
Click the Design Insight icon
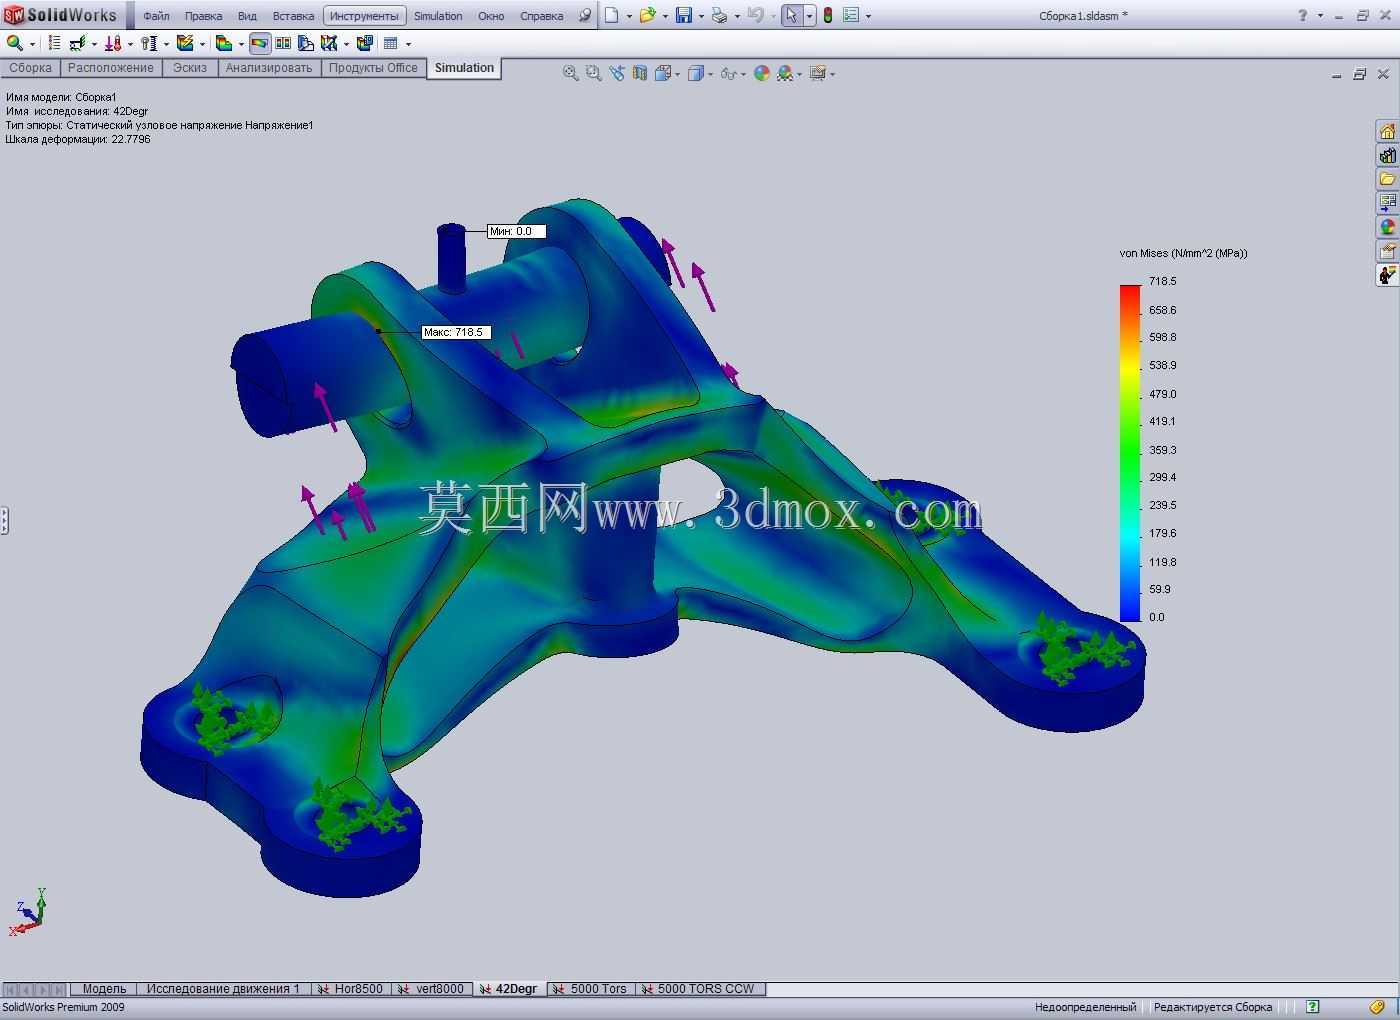point(306,43)
